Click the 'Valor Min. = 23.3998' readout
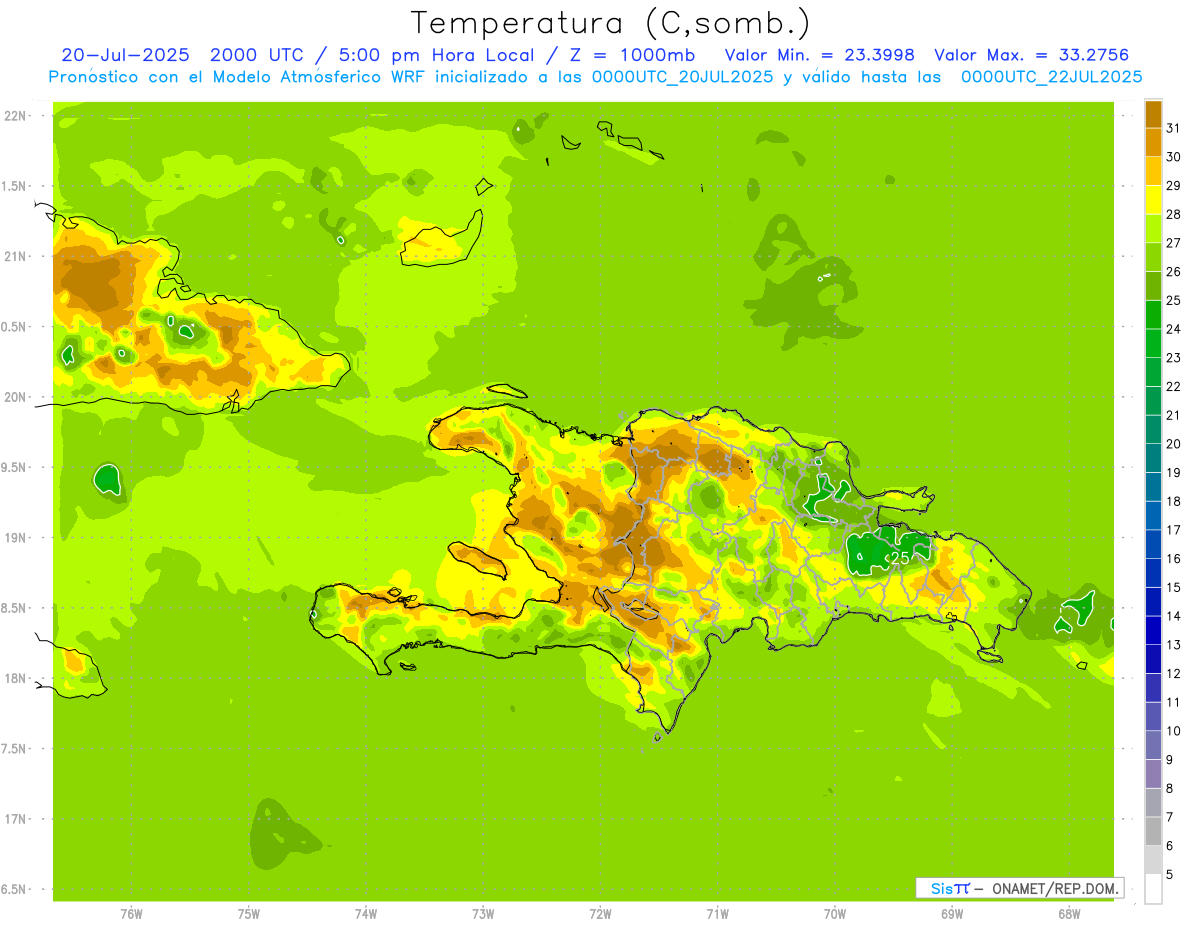The width and height of the screenshot is (1200, 927). 820,55
